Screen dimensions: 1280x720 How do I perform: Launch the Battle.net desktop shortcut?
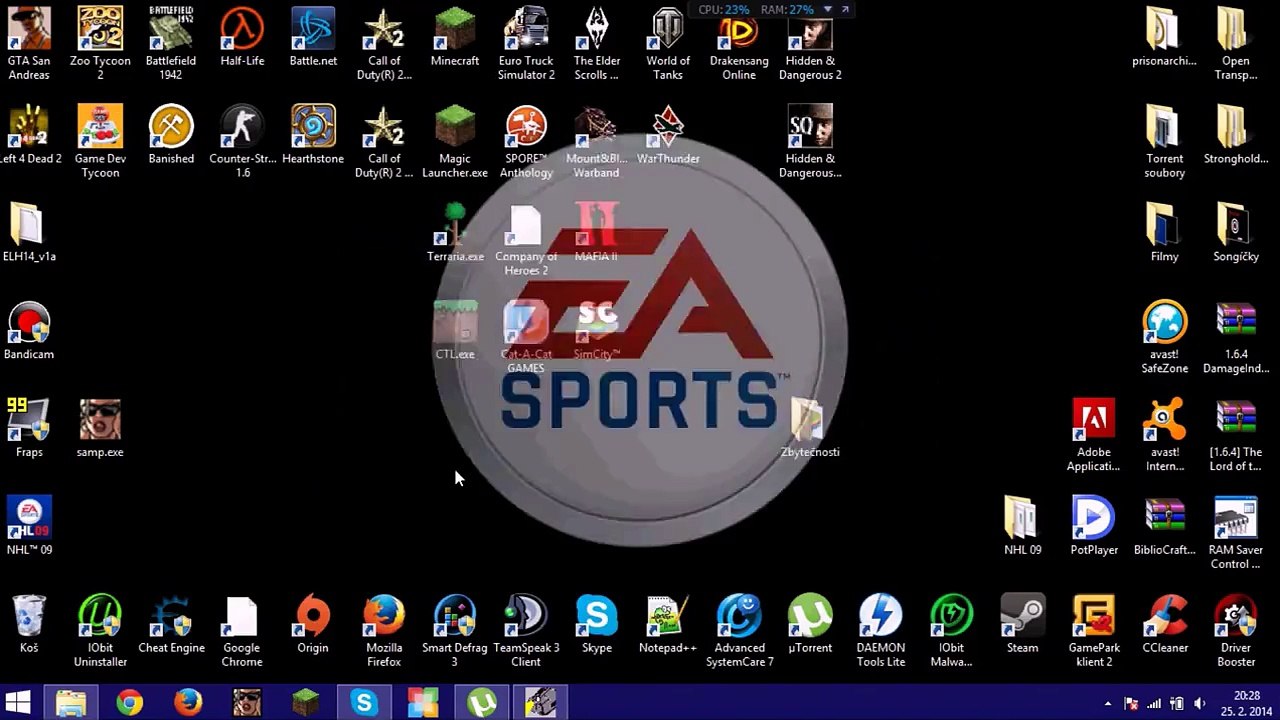313,37
